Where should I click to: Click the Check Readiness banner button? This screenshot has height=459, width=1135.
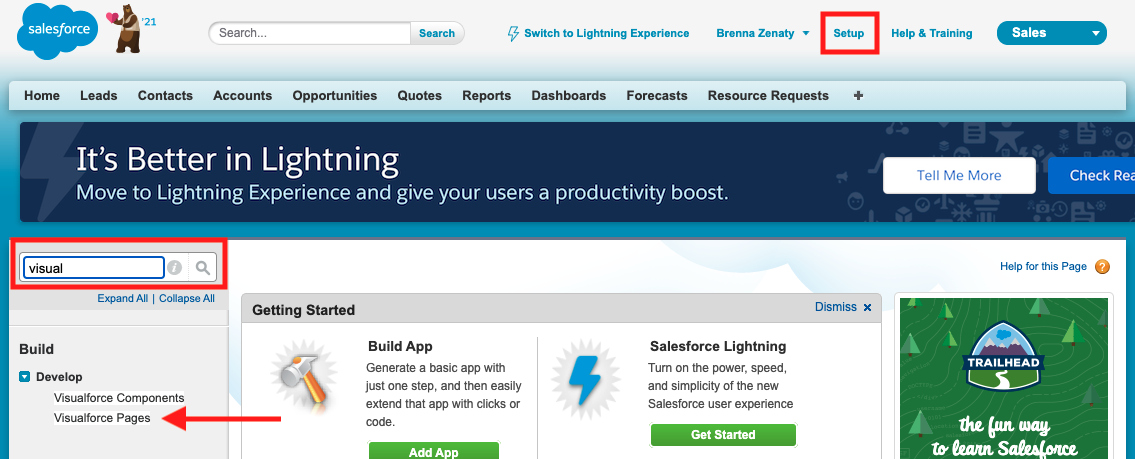click(1092, 175)
